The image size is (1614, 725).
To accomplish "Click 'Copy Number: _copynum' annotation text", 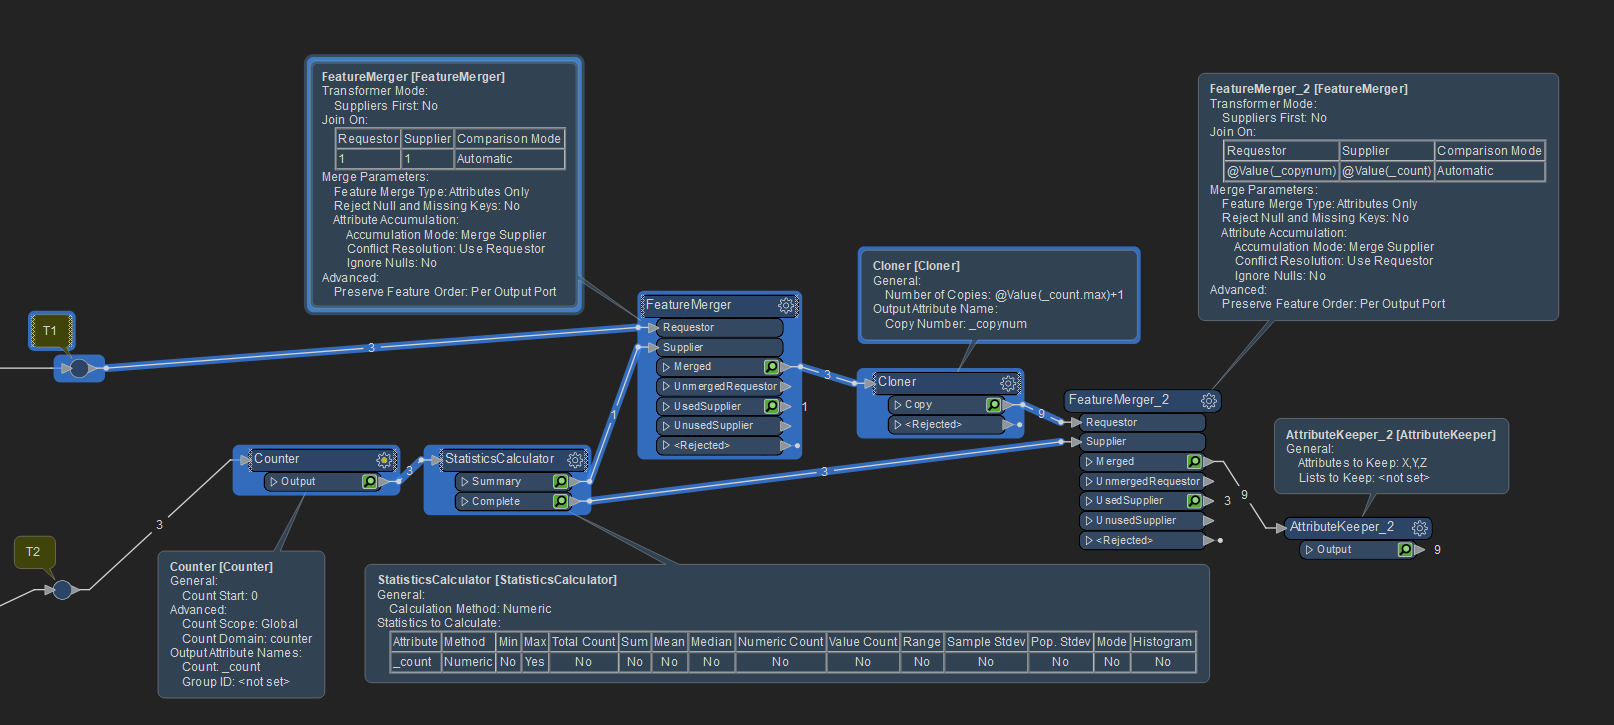I will (956, 324).
